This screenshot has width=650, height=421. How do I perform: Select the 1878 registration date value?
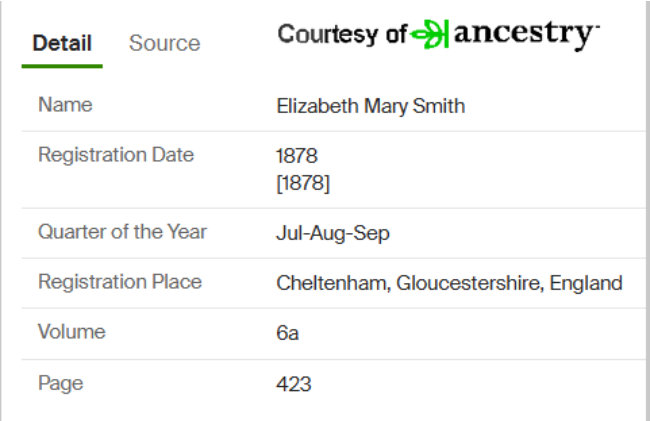tap(297, 156)
